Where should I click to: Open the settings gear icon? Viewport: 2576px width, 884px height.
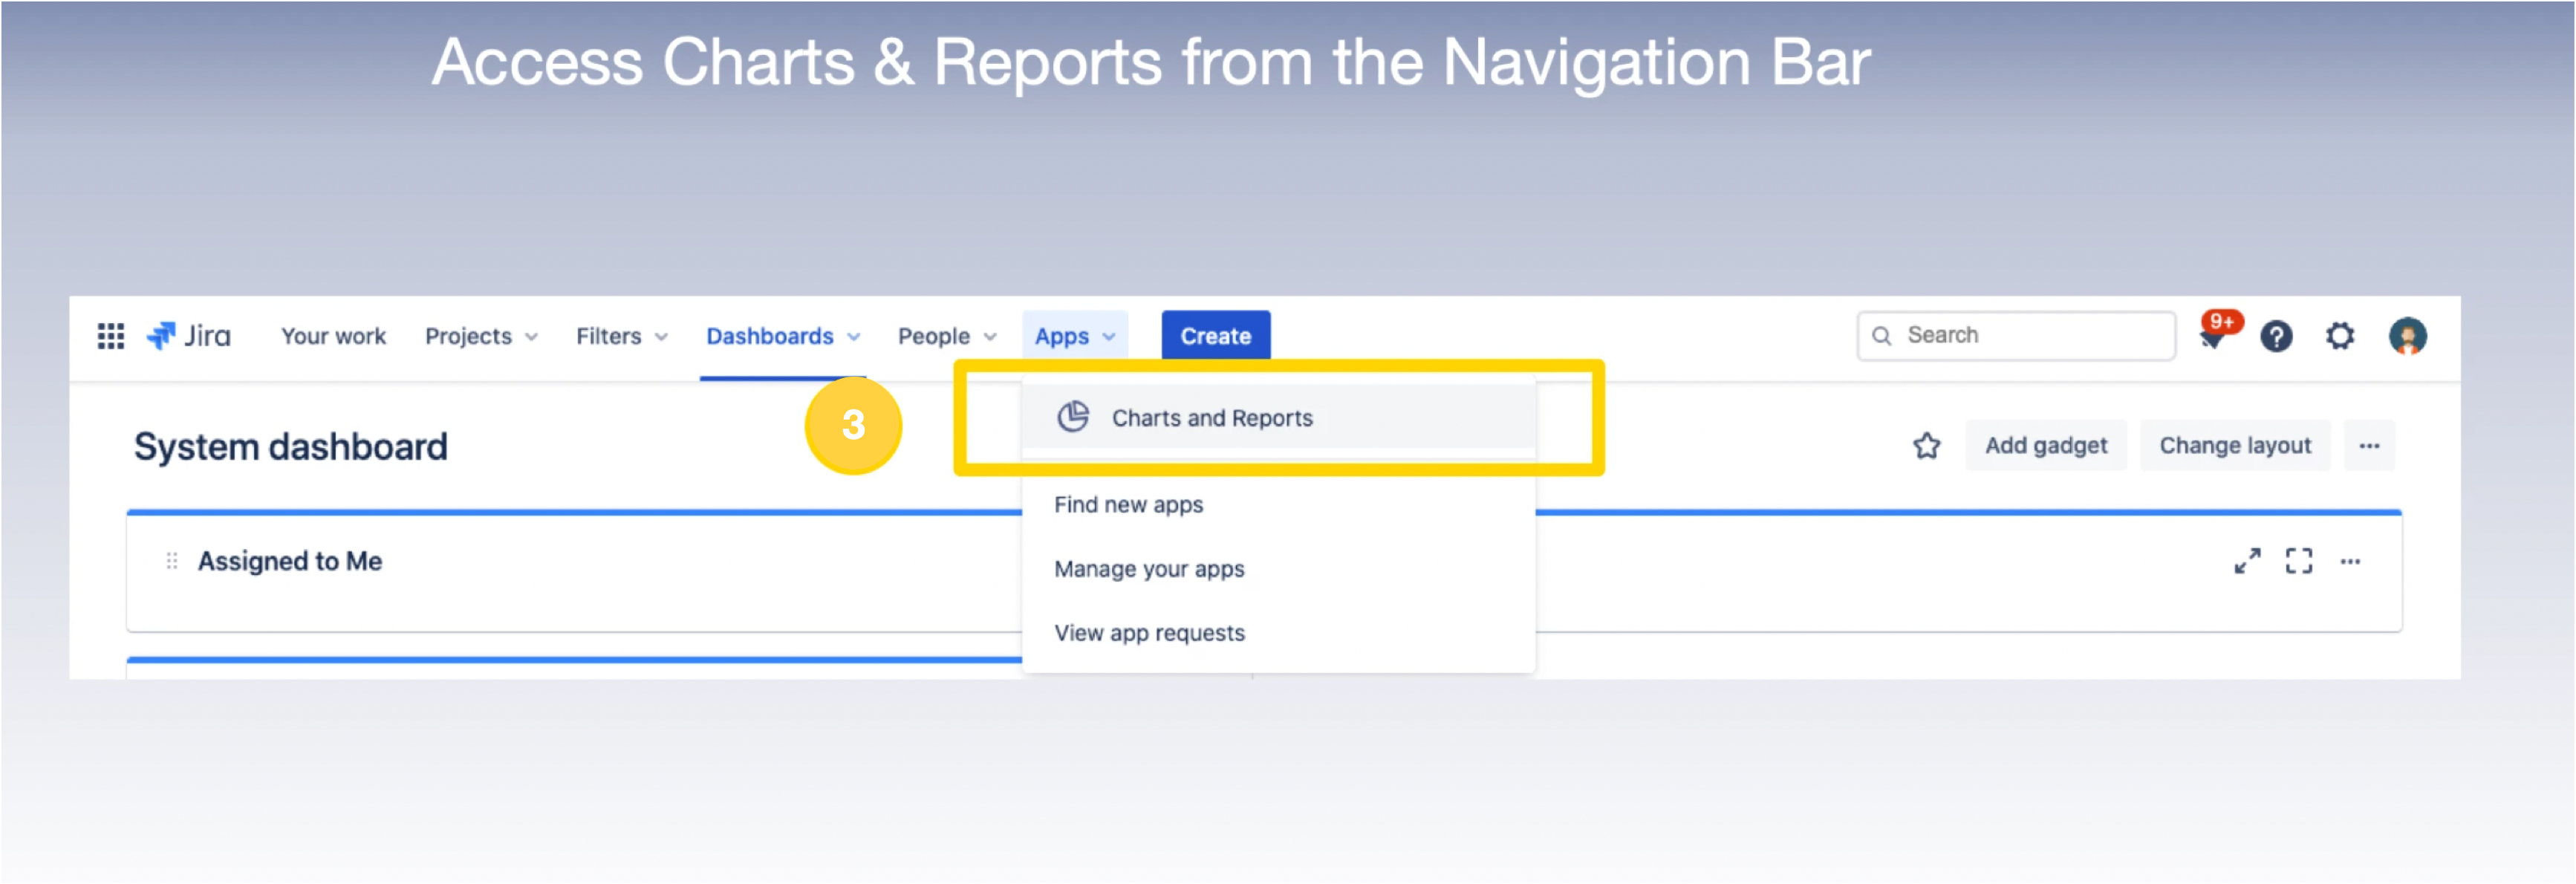pos(2339,336)
